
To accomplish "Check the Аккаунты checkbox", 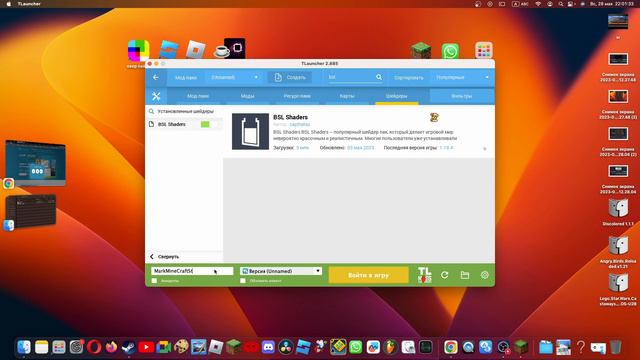I will [x=154, y=281].
